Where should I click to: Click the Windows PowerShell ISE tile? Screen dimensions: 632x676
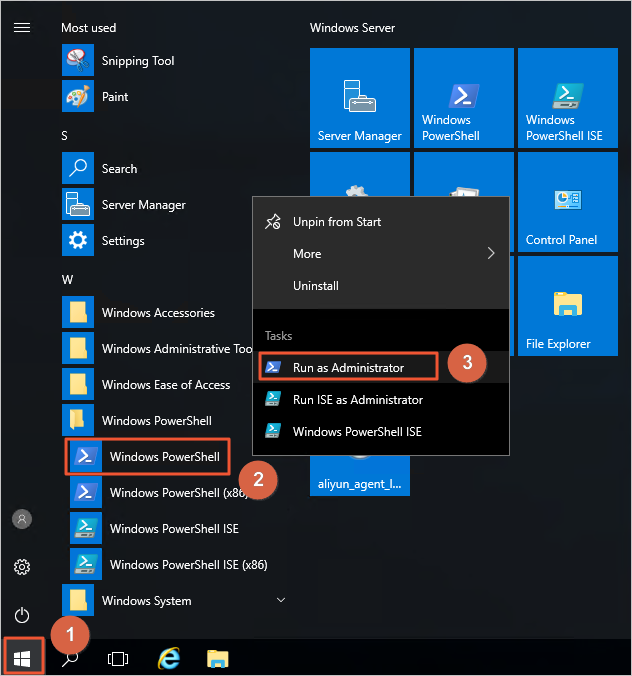pyautogui.click(x=568, y=98)
